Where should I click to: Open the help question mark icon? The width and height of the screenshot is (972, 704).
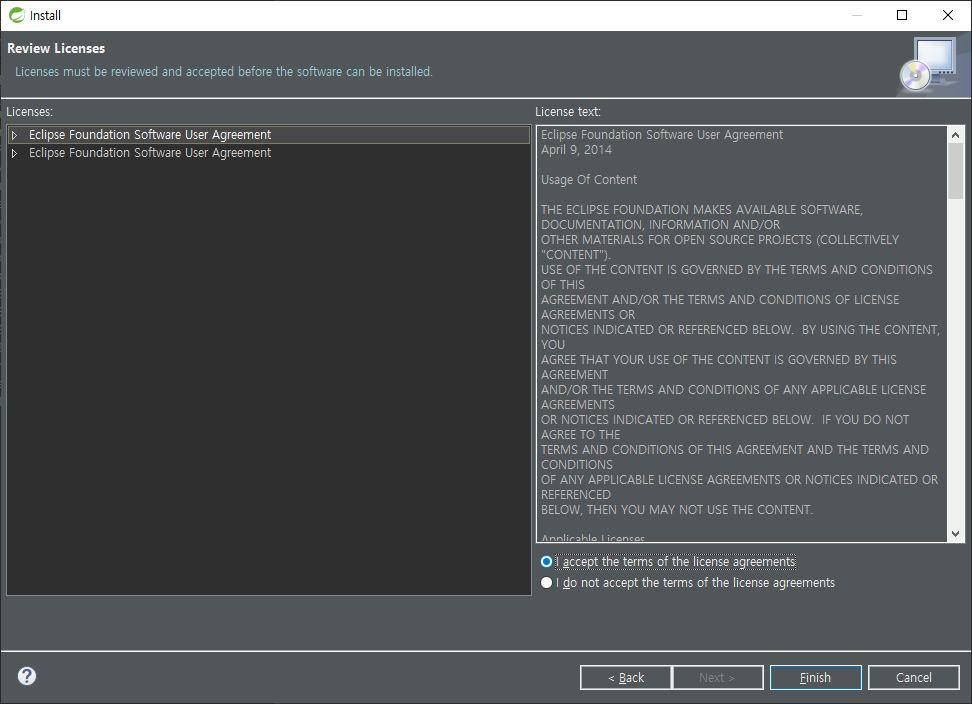click(27, 676)
